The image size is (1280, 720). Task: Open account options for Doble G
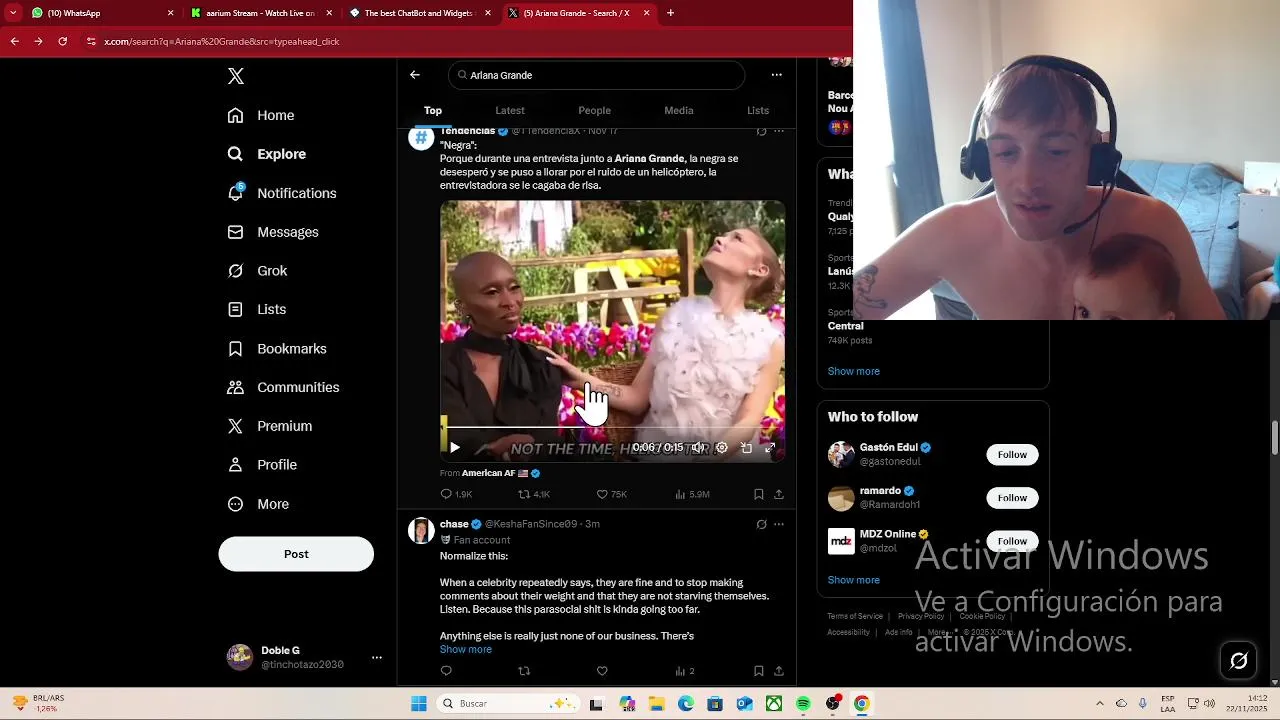[x=377, y=657]
